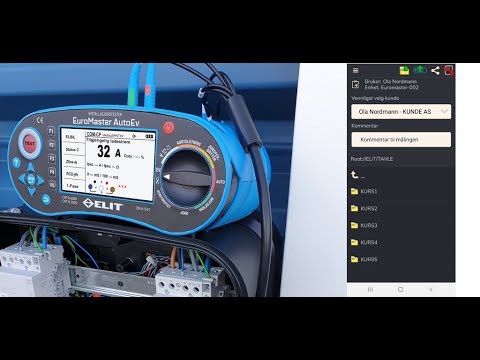480x360 pixels.
Task: Click the F1 key on the tester
Action: pyautogui.click(x=52, y=131)
